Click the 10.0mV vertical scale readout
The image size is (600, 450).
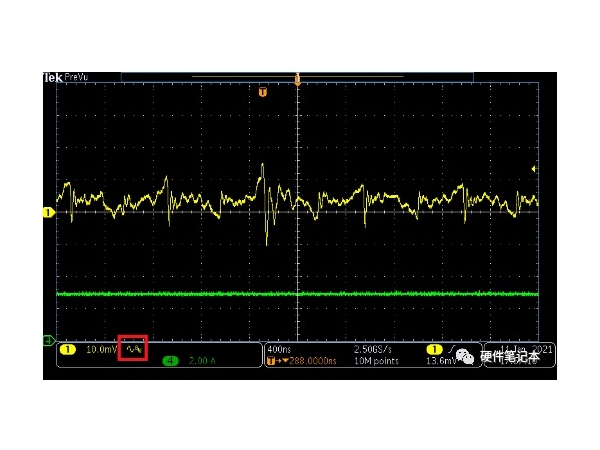click(x=101, y=349)
